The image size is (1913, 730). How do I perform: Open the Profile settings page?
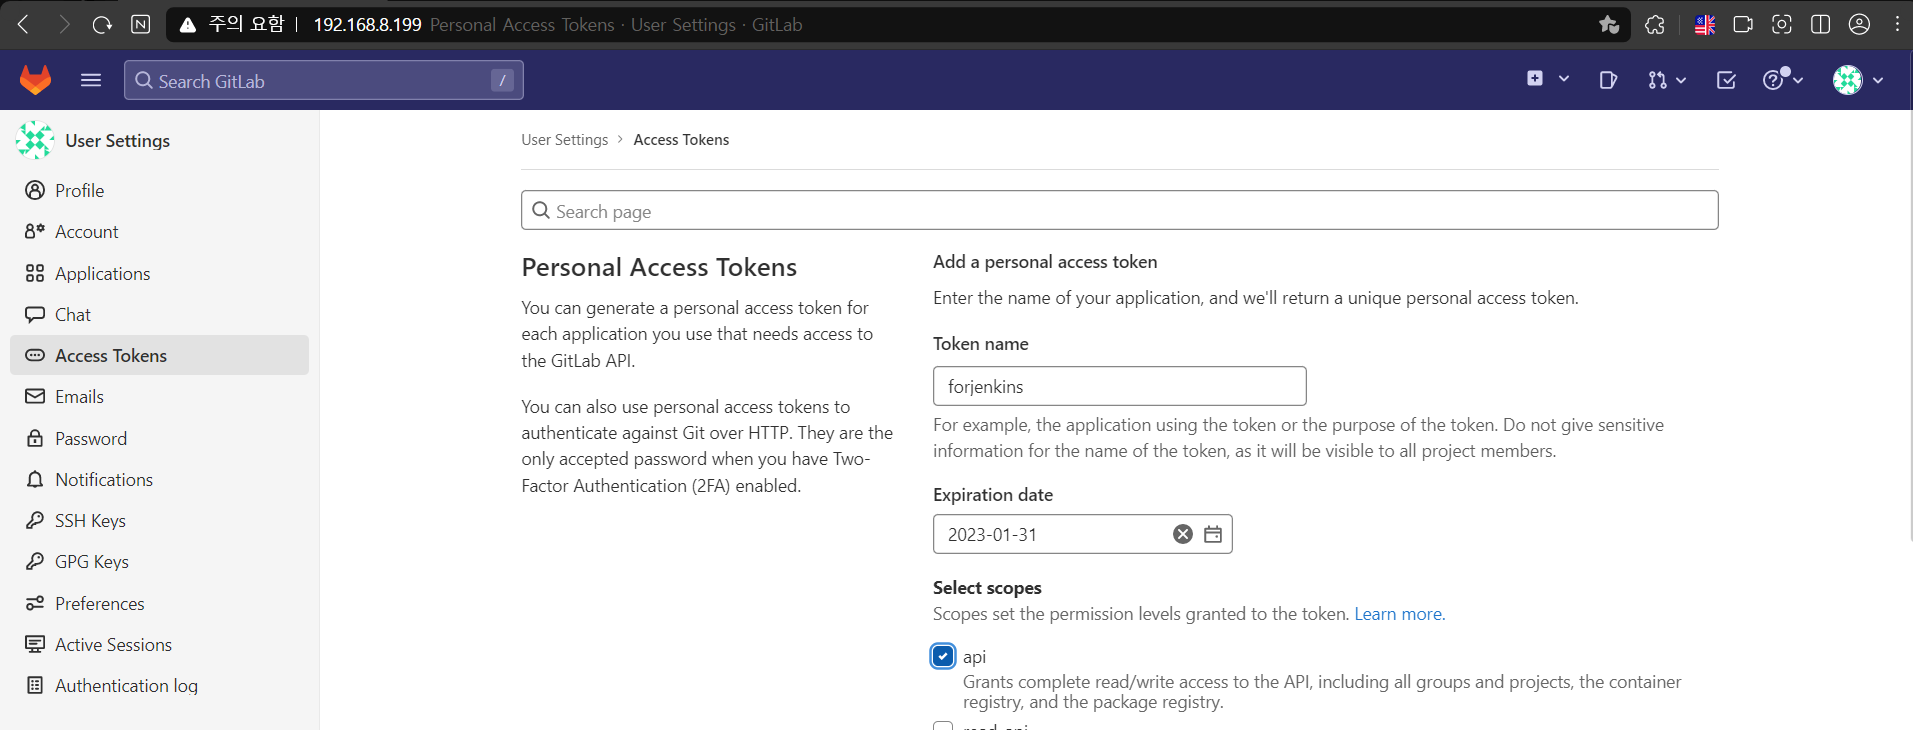79,191
